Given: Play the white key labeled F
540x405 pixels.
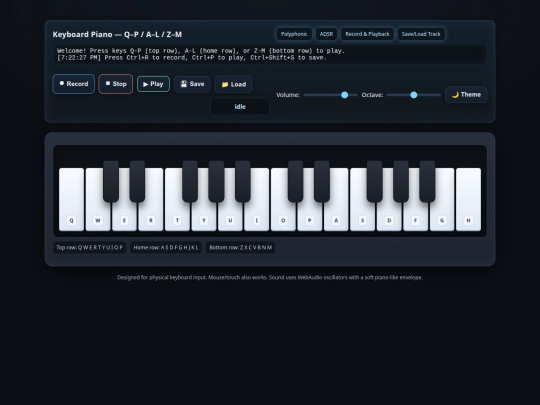Looking at the screenshot, I should (x=415, y=217).
